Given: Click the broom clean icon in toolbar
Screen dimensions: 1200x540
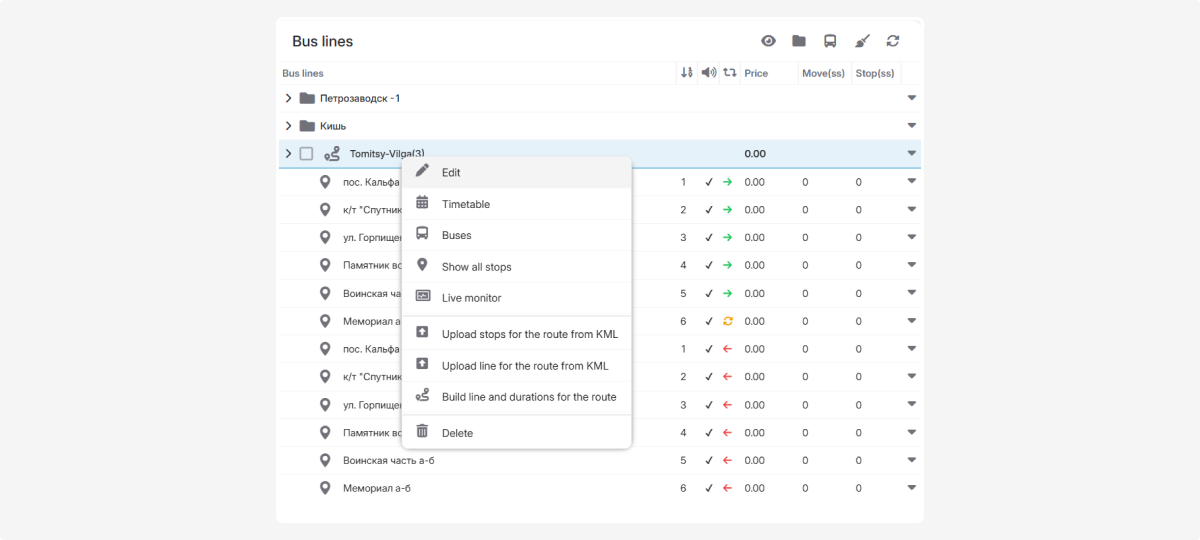Looking at the screenshot, I should pyautogui.click(x=862, y=41).
